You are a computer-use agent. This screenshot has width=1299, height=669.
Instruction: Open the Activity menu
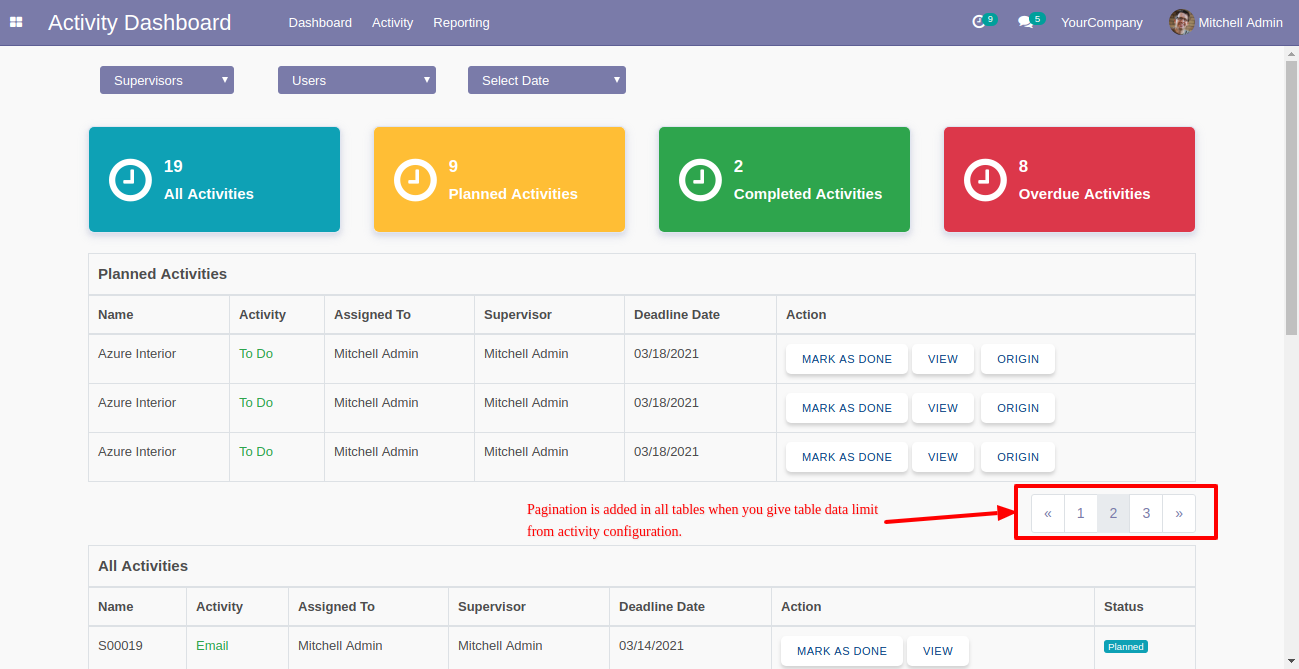392,22
